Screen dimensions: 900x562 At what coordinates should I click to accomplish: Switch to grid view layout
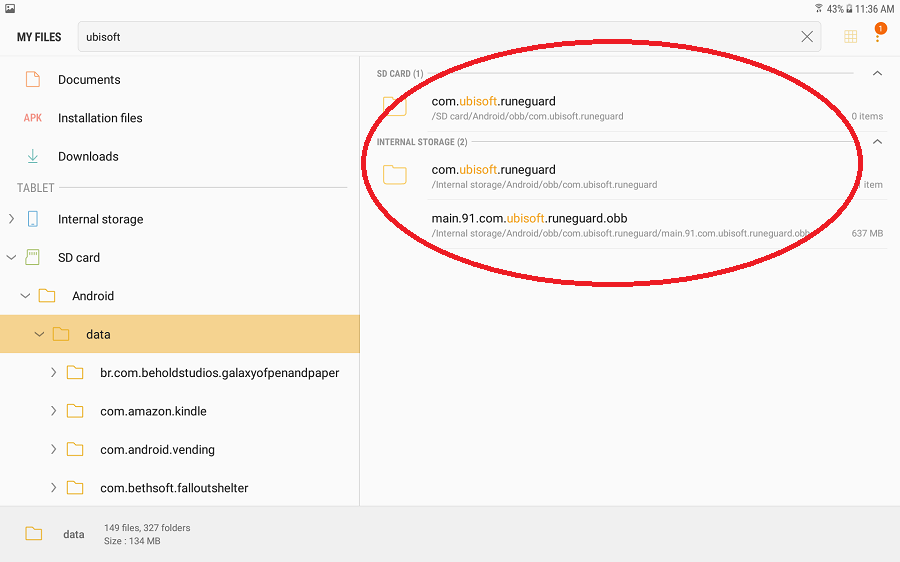[x=850, y=37]
